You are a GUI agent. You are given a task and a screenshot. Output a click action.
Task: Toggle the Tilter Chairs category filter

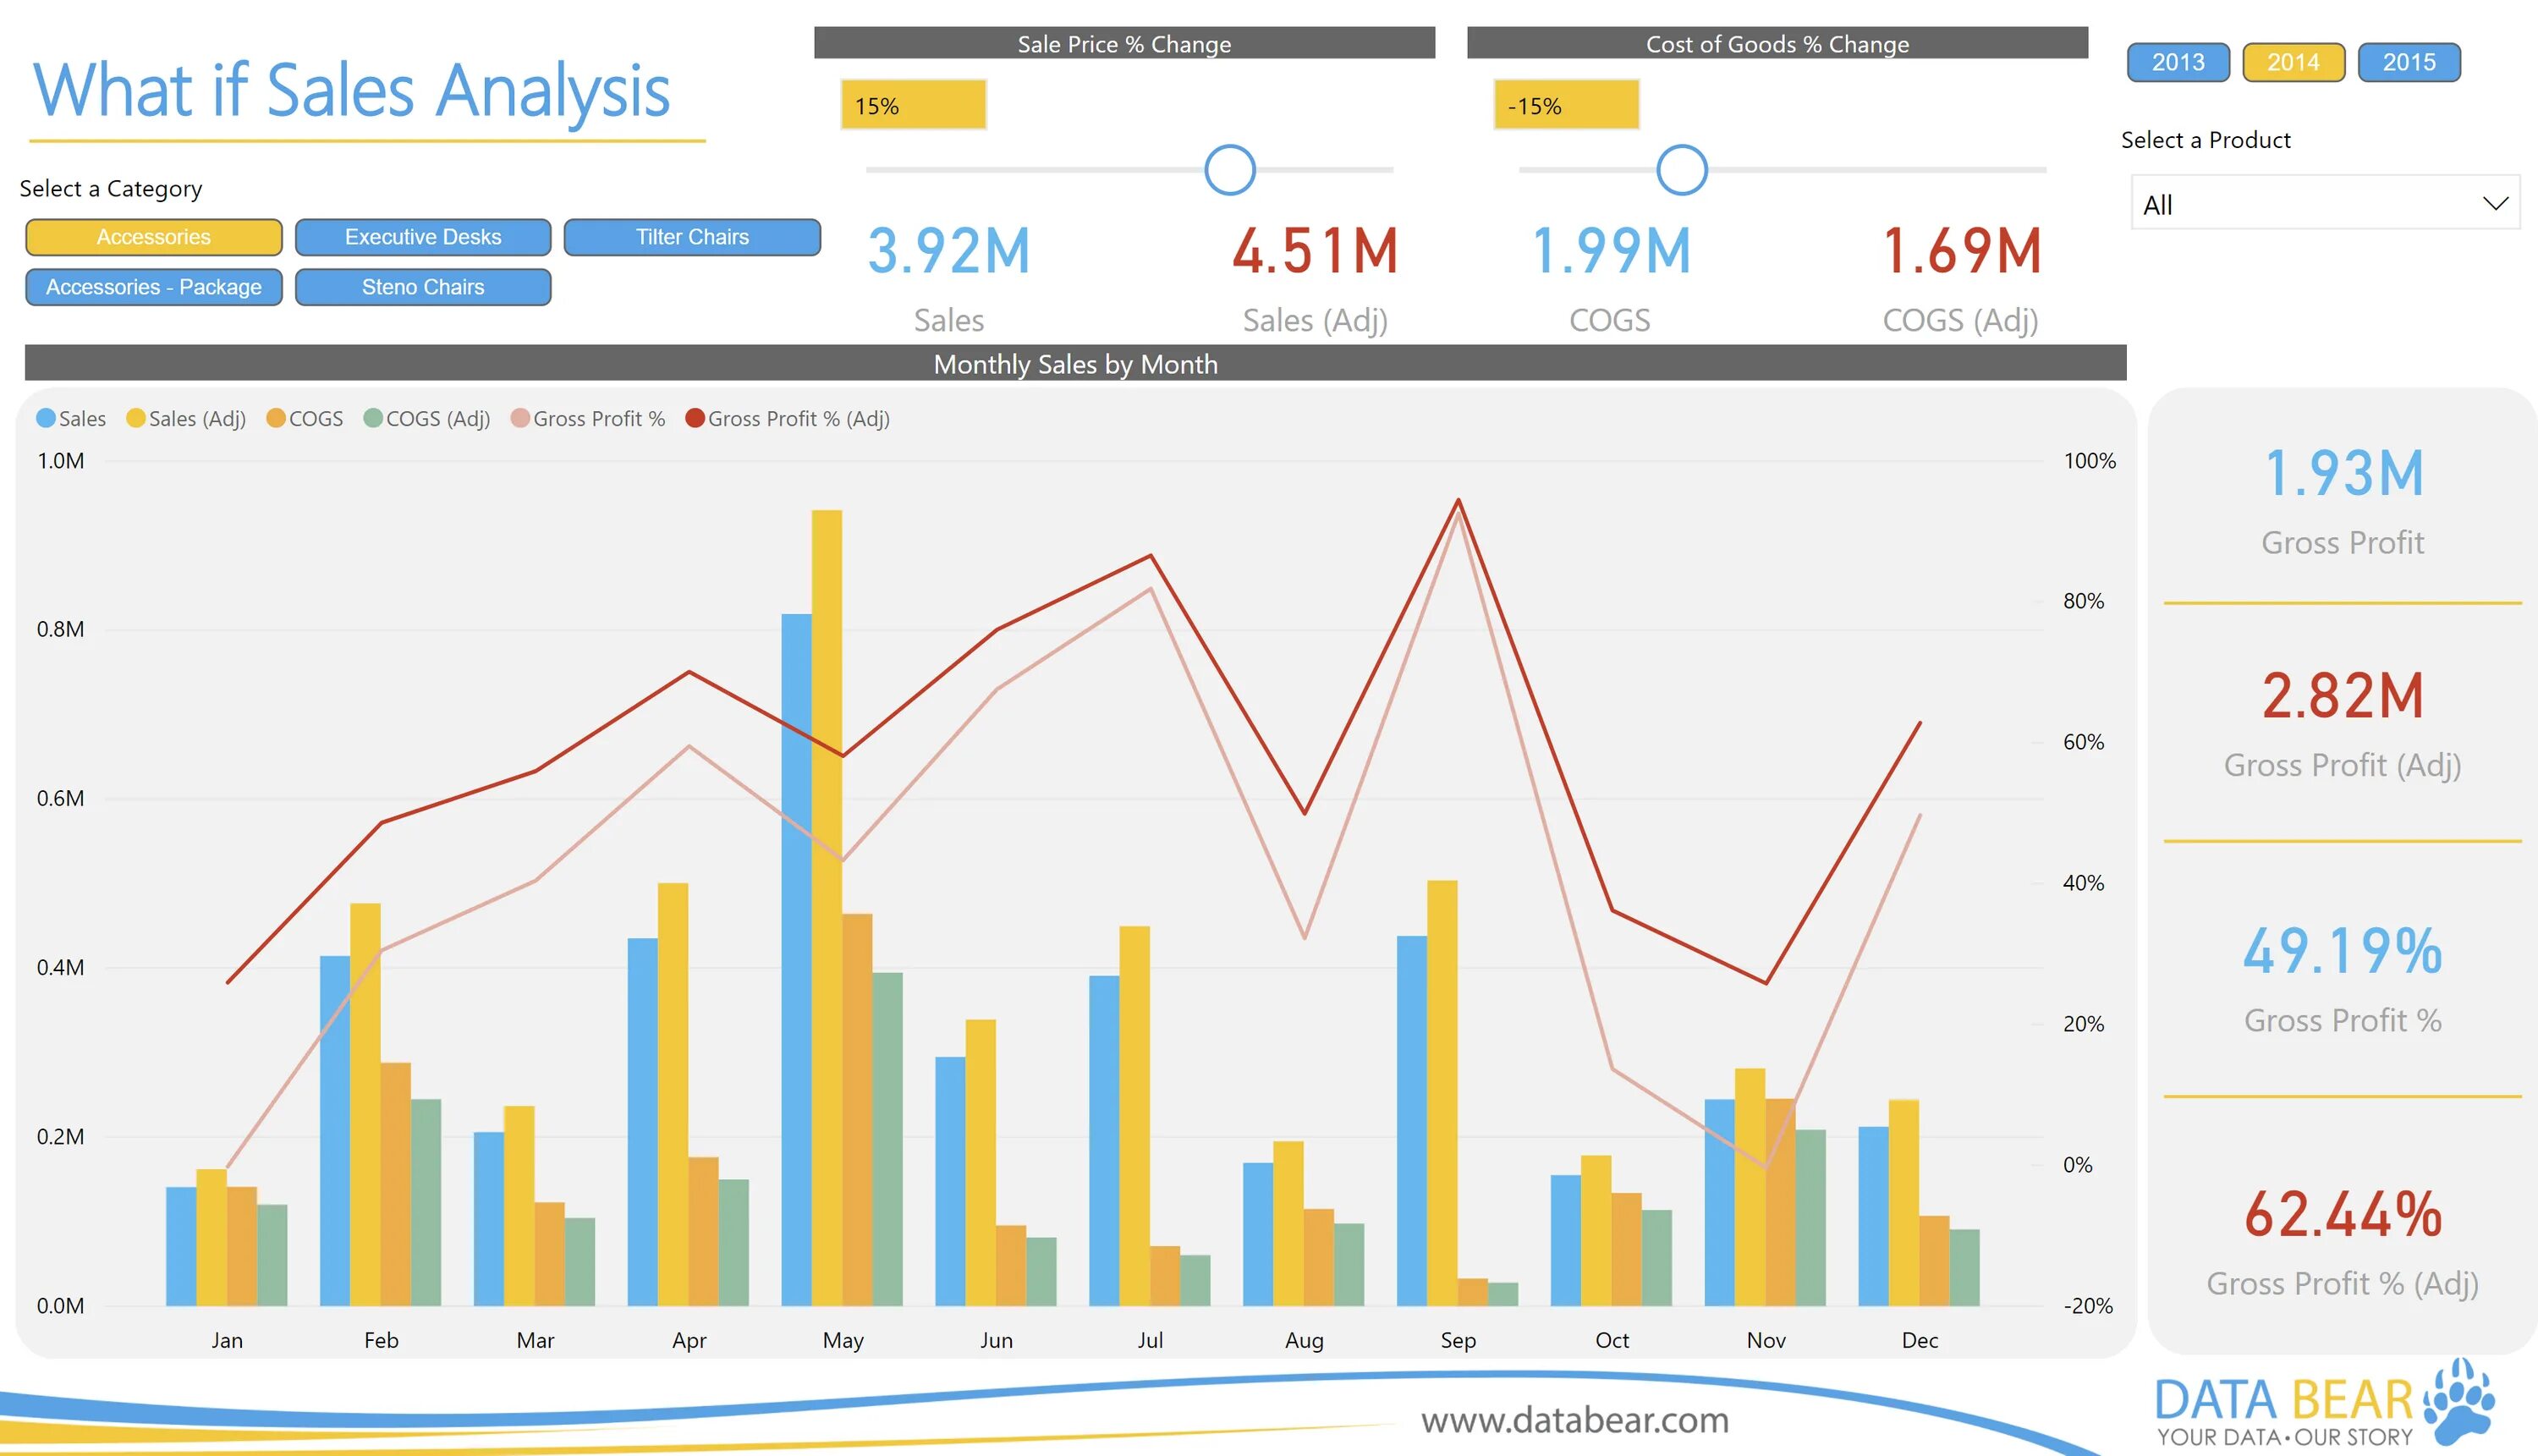[692, 237]
